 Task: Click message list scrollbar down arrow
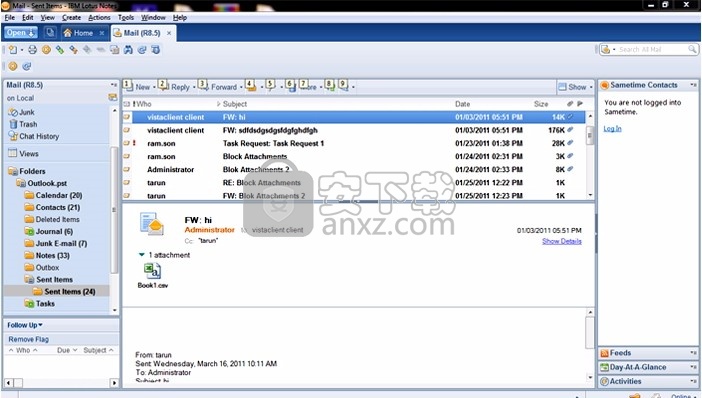point(590,195)
